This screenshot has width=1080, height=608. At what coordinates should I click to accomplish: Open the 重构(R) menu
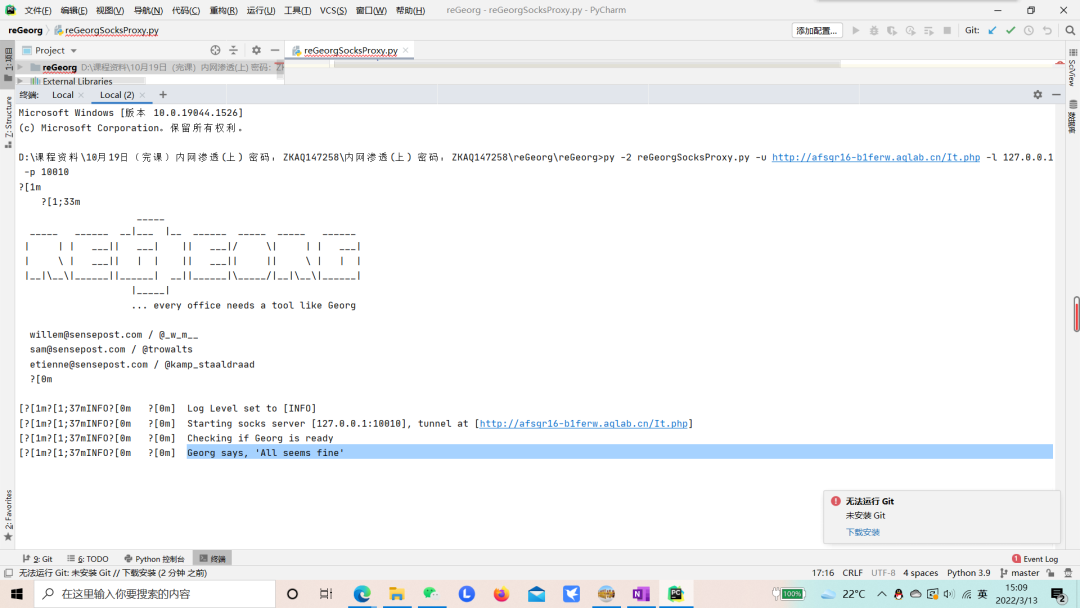(223, 10)
